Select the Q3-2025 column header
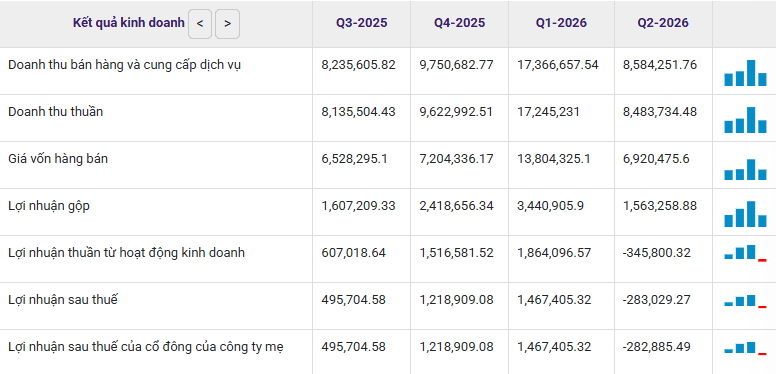Screen dimensions: 776x374 coord(362,23)
